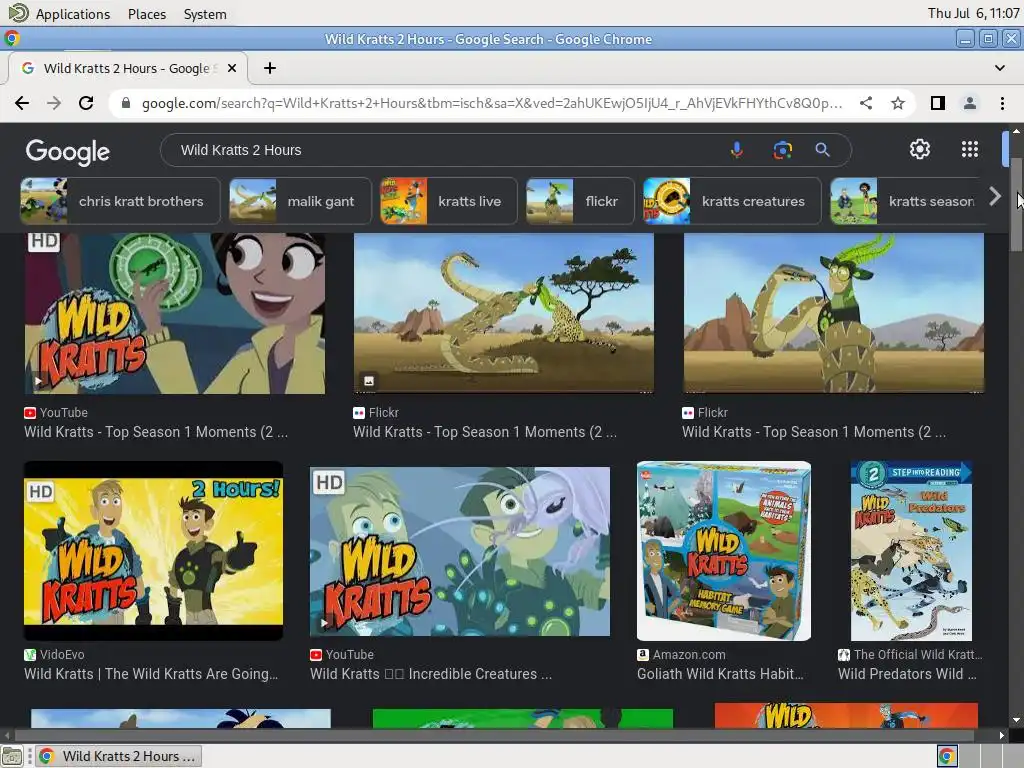Open the Places menu
The image size is (1024, 768).
coord(147,14)
